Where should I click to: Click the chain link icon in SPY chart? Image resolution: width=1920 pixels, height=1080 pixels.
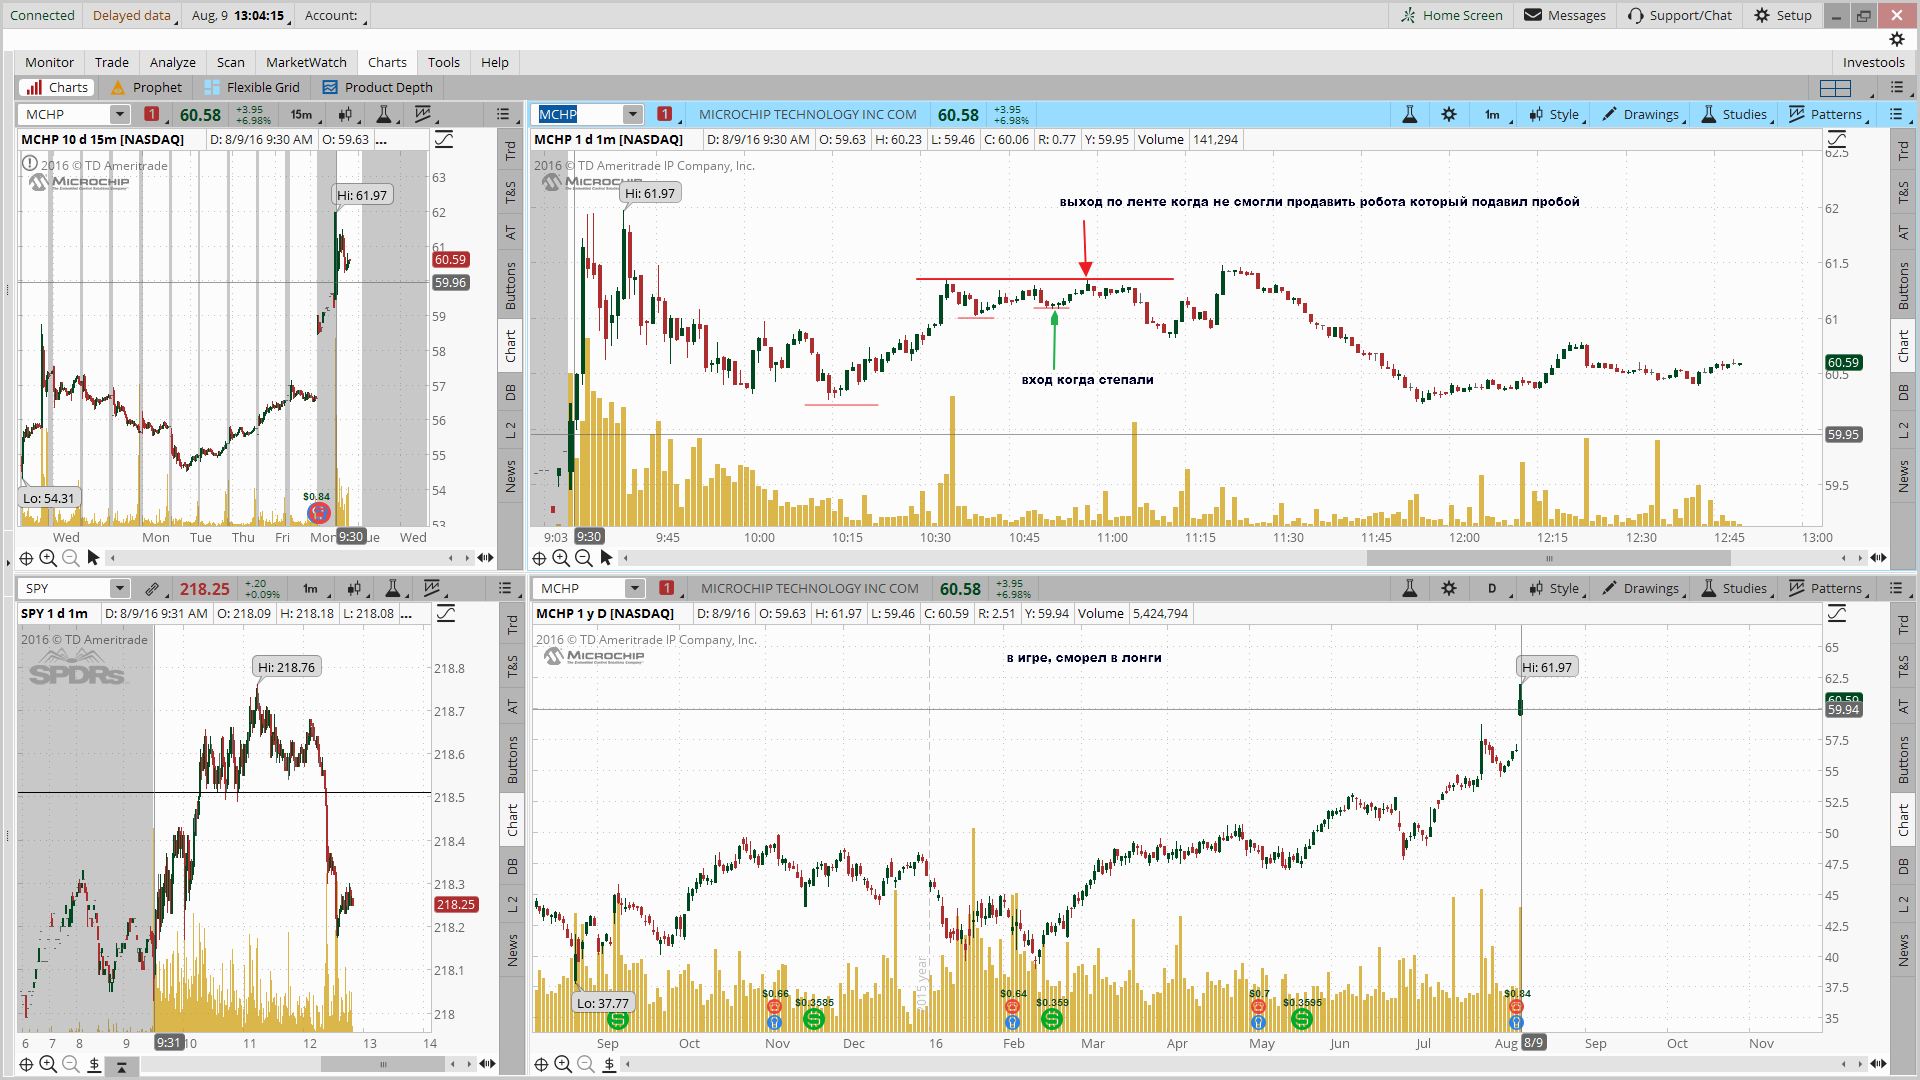tap(152, 588)
